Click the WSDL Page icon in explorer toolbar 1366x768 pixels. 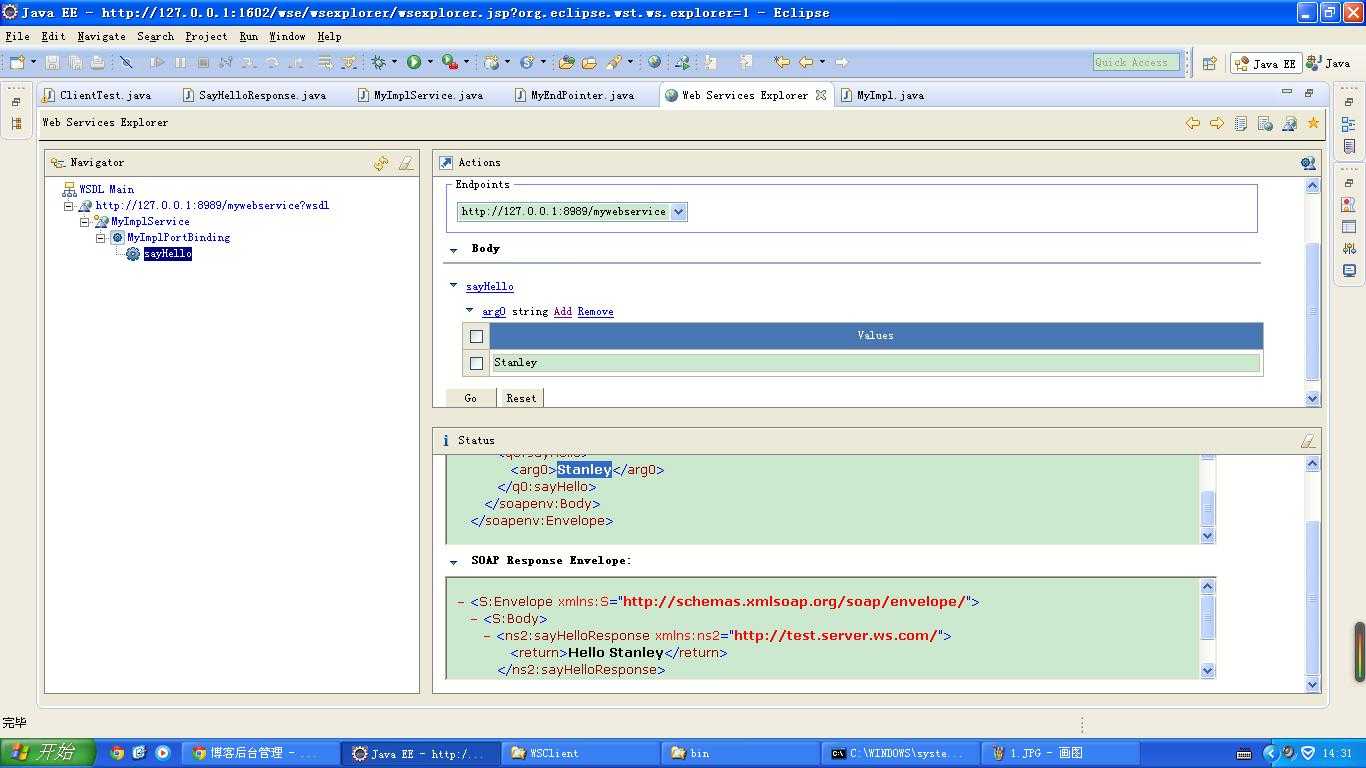[x=1265, y=123]
